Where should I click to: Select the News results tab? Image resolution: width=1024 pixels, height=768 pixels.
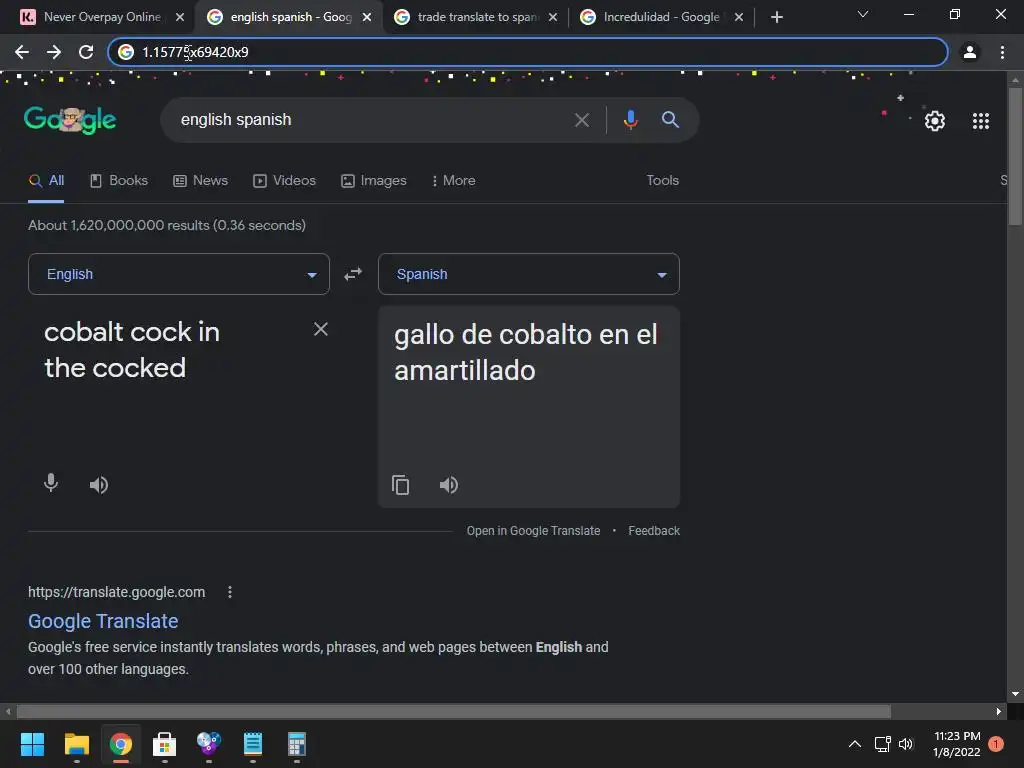200,181
